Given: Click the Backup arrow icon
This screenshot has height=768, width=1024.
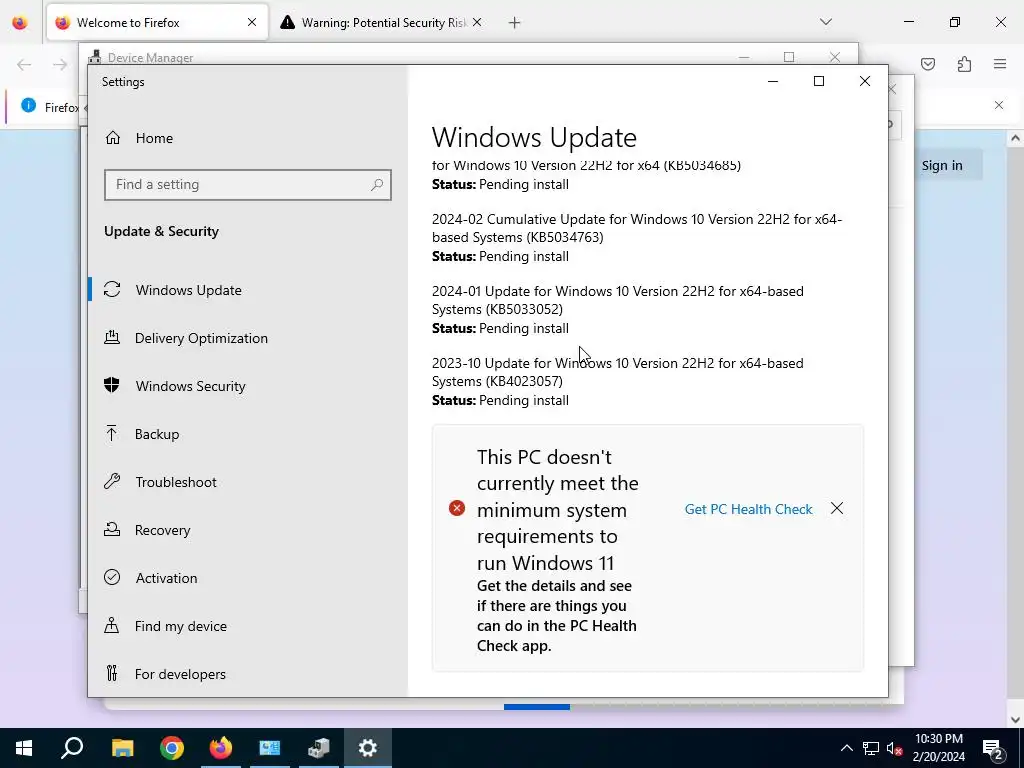Looking at the screenshot, I should coord(112,433).
